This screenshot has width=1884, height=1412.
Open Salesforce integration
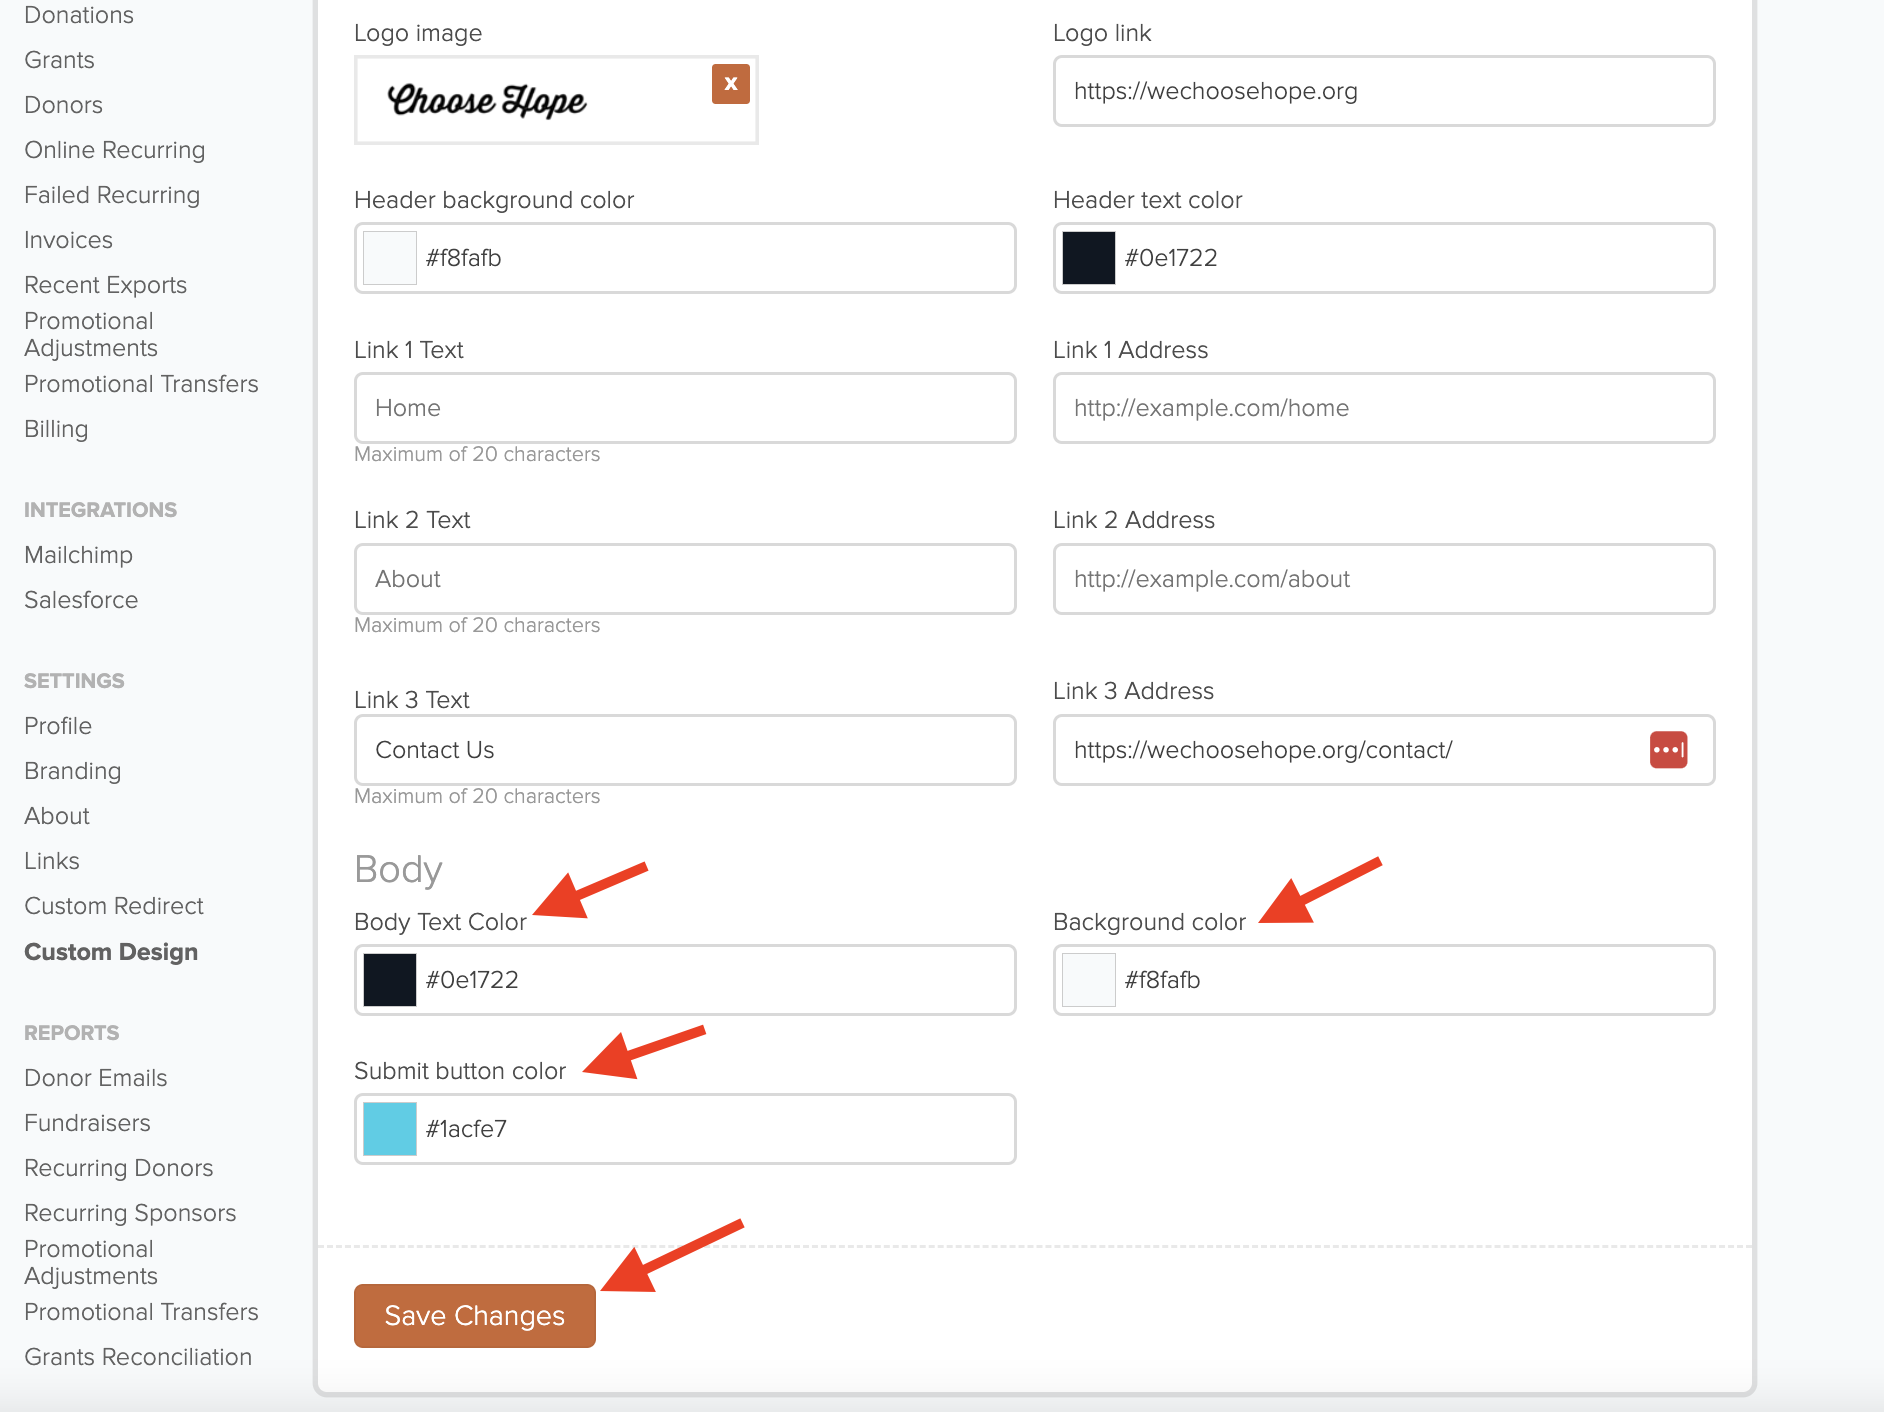pyautogui.click(x=81, y=600)
